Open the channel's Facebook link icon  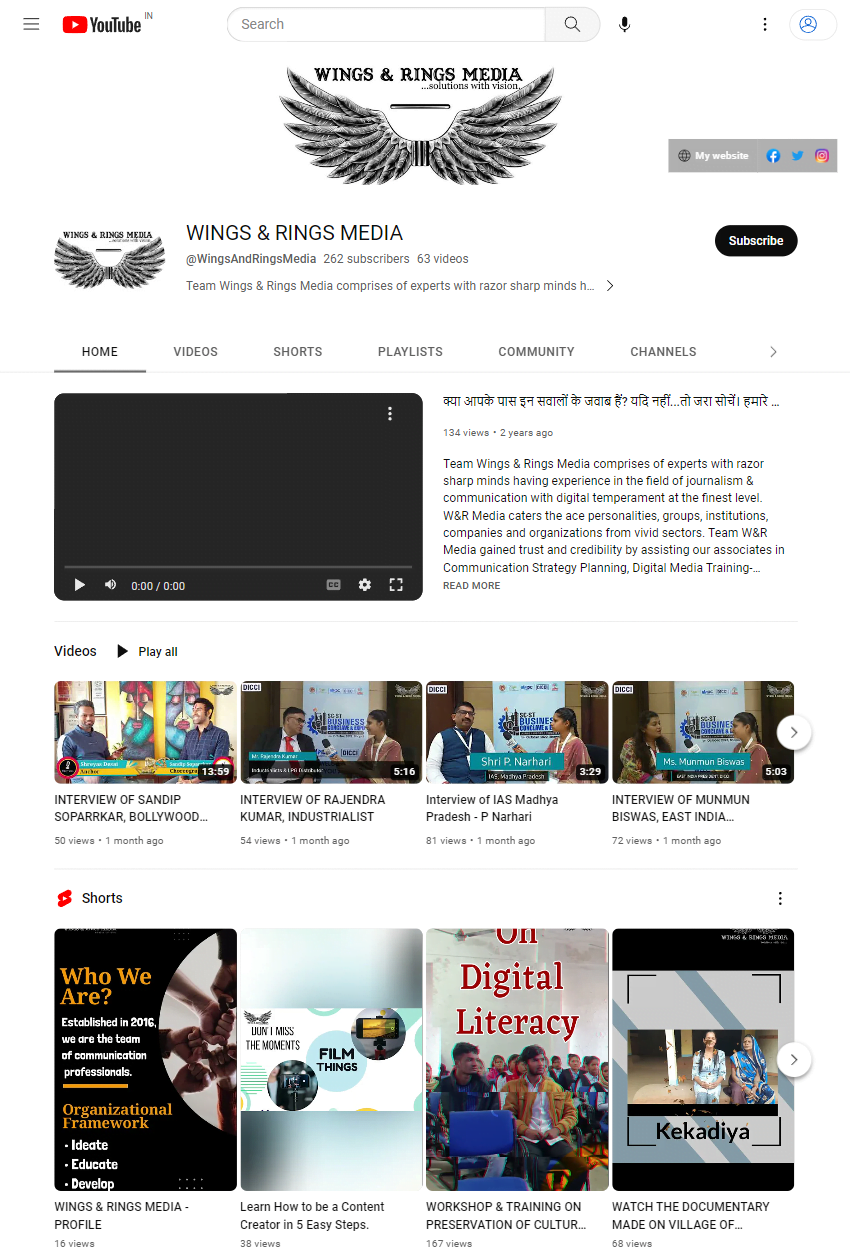pyautogui.click(x=773, y=156)
